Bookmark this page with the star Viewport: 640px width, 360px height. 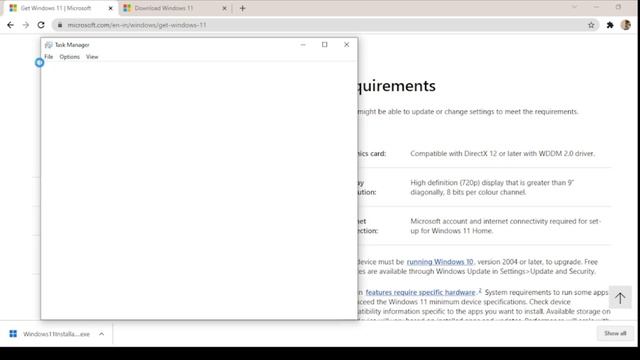[x=591, y=25]
